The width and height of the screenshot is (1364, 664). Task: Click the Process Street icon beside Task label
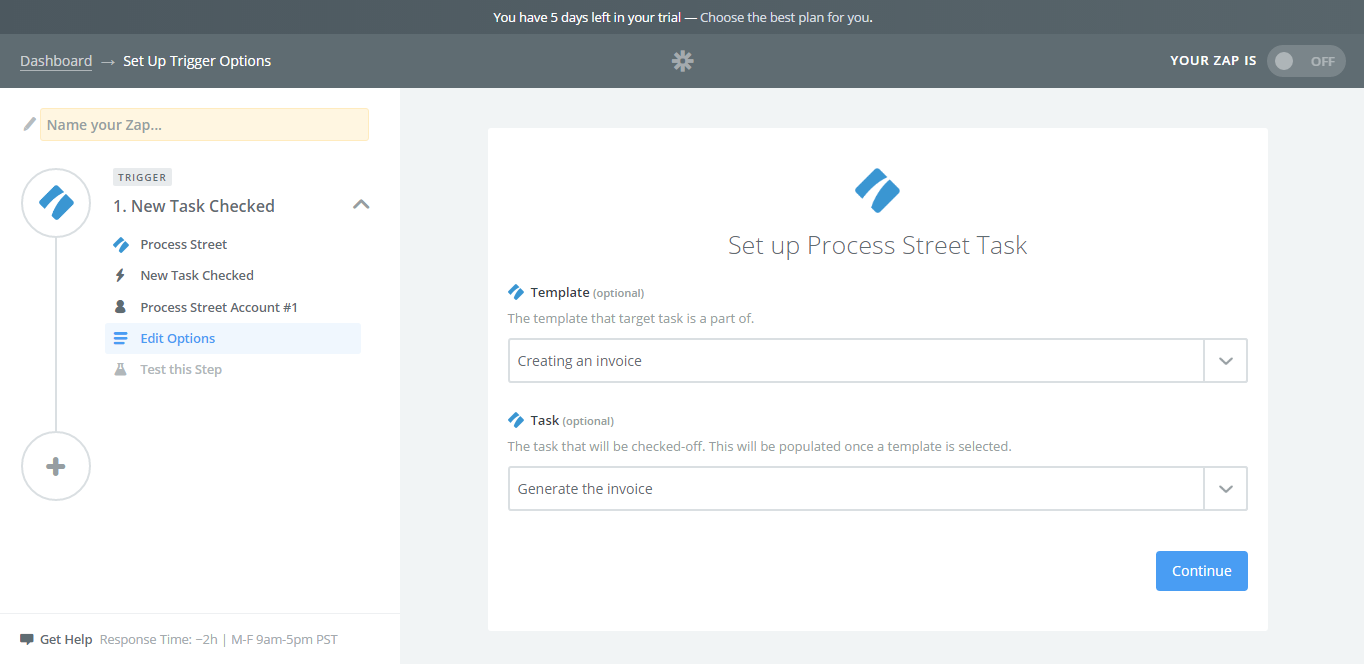click(516, 420)
